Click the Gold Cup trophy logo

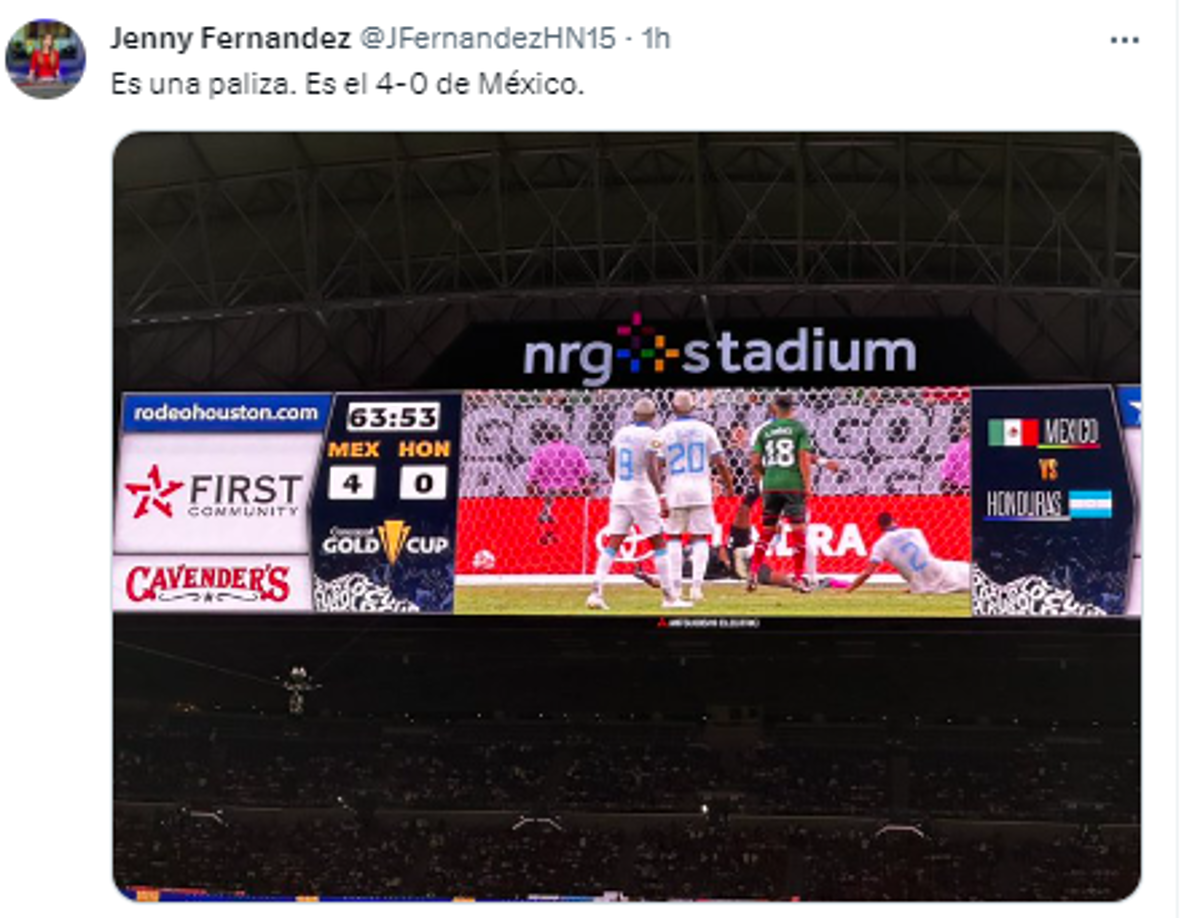[x=393, y=542]
